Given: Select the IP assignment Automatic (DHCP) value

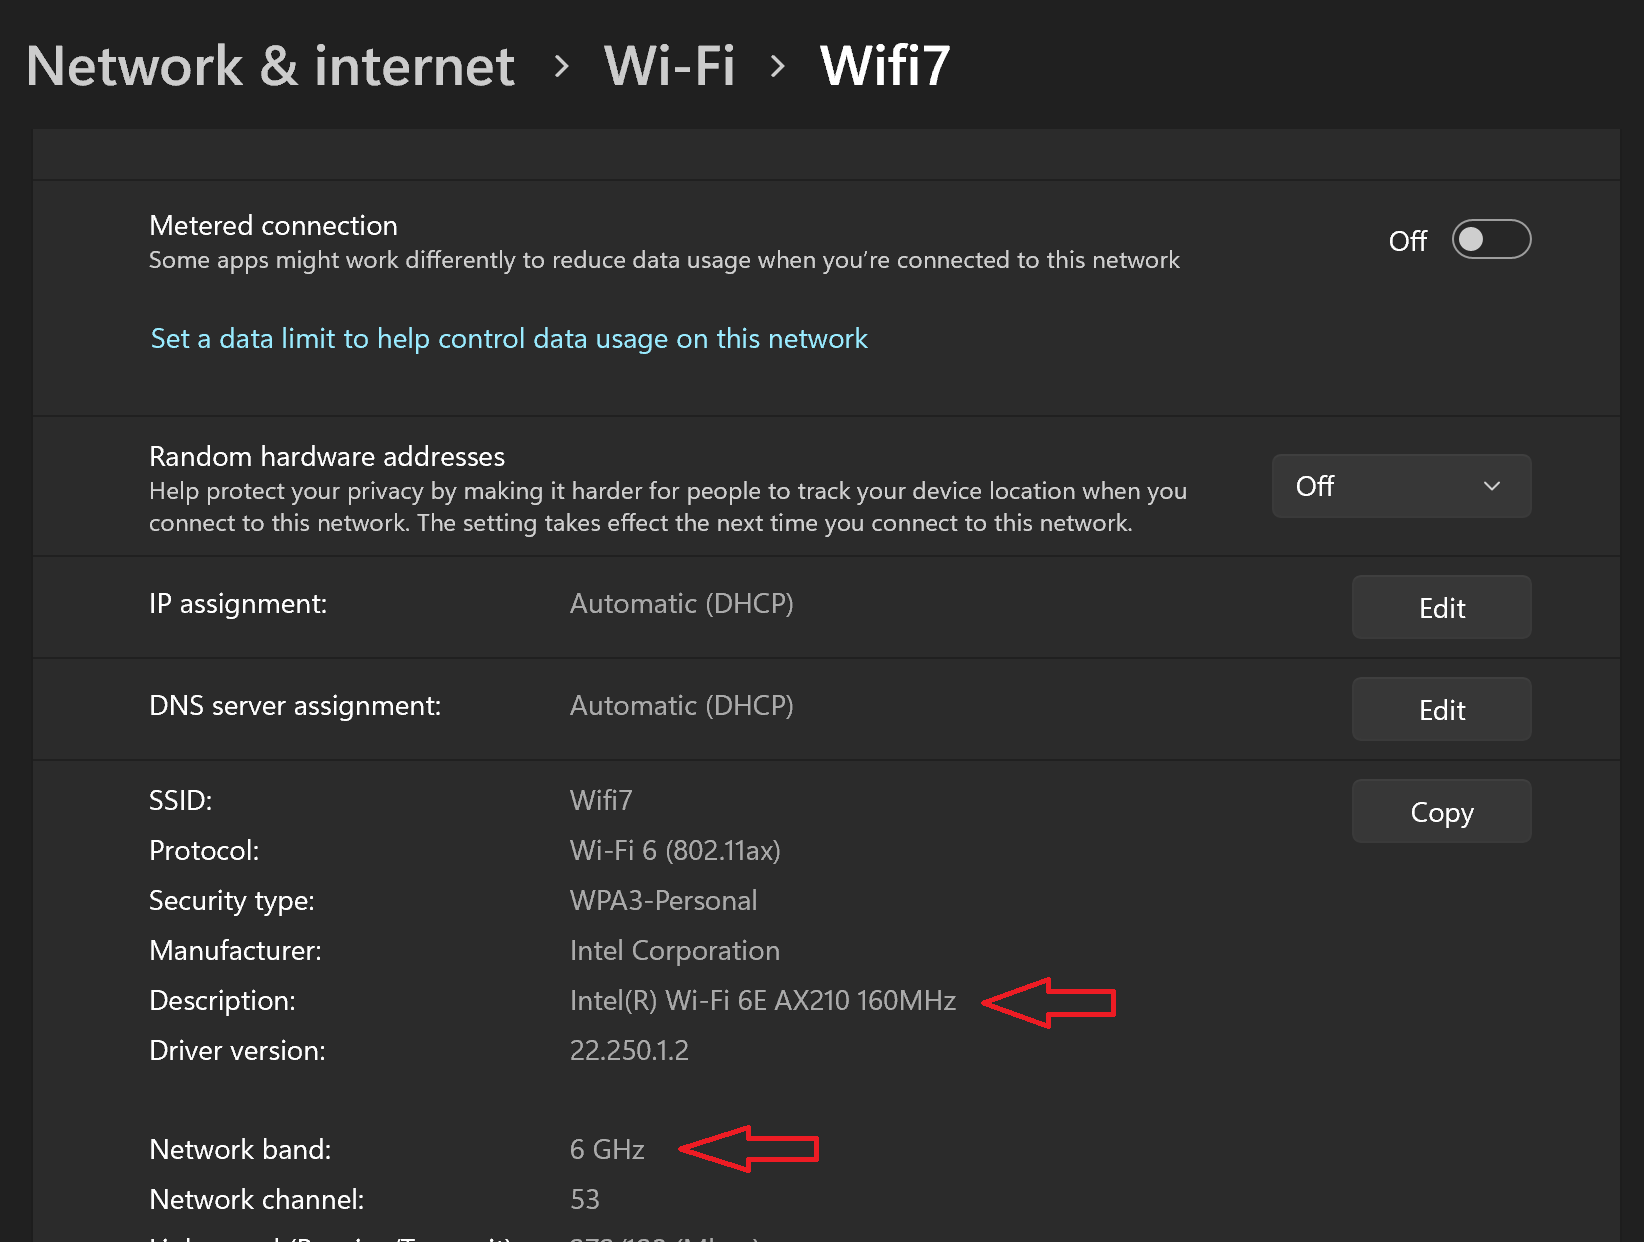Looking at the screenshot, I should pyautogui.click(x=682, y=604).
